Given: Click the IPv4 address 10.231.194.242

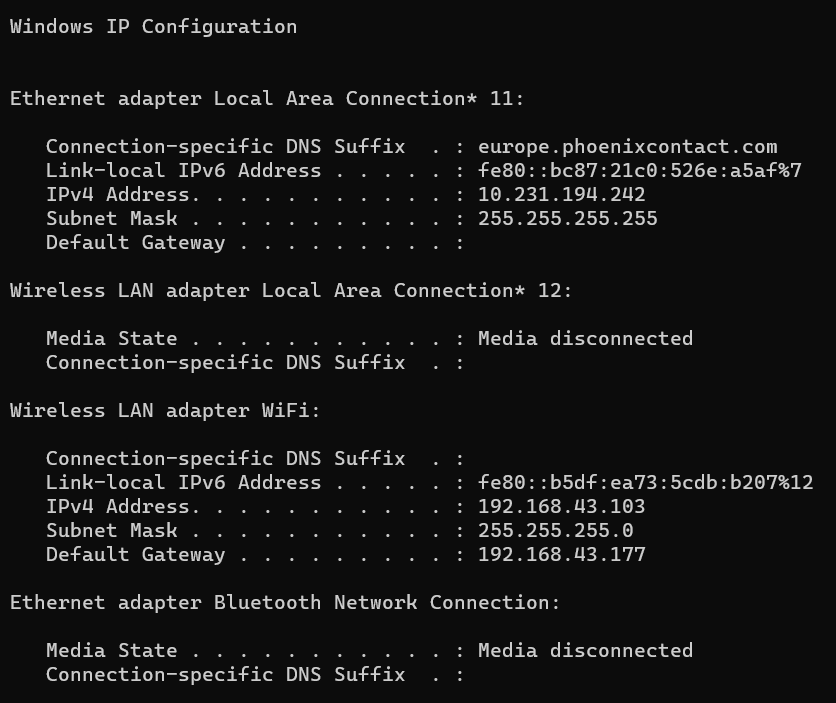Looking at the screenshot, I should point(561,195).
